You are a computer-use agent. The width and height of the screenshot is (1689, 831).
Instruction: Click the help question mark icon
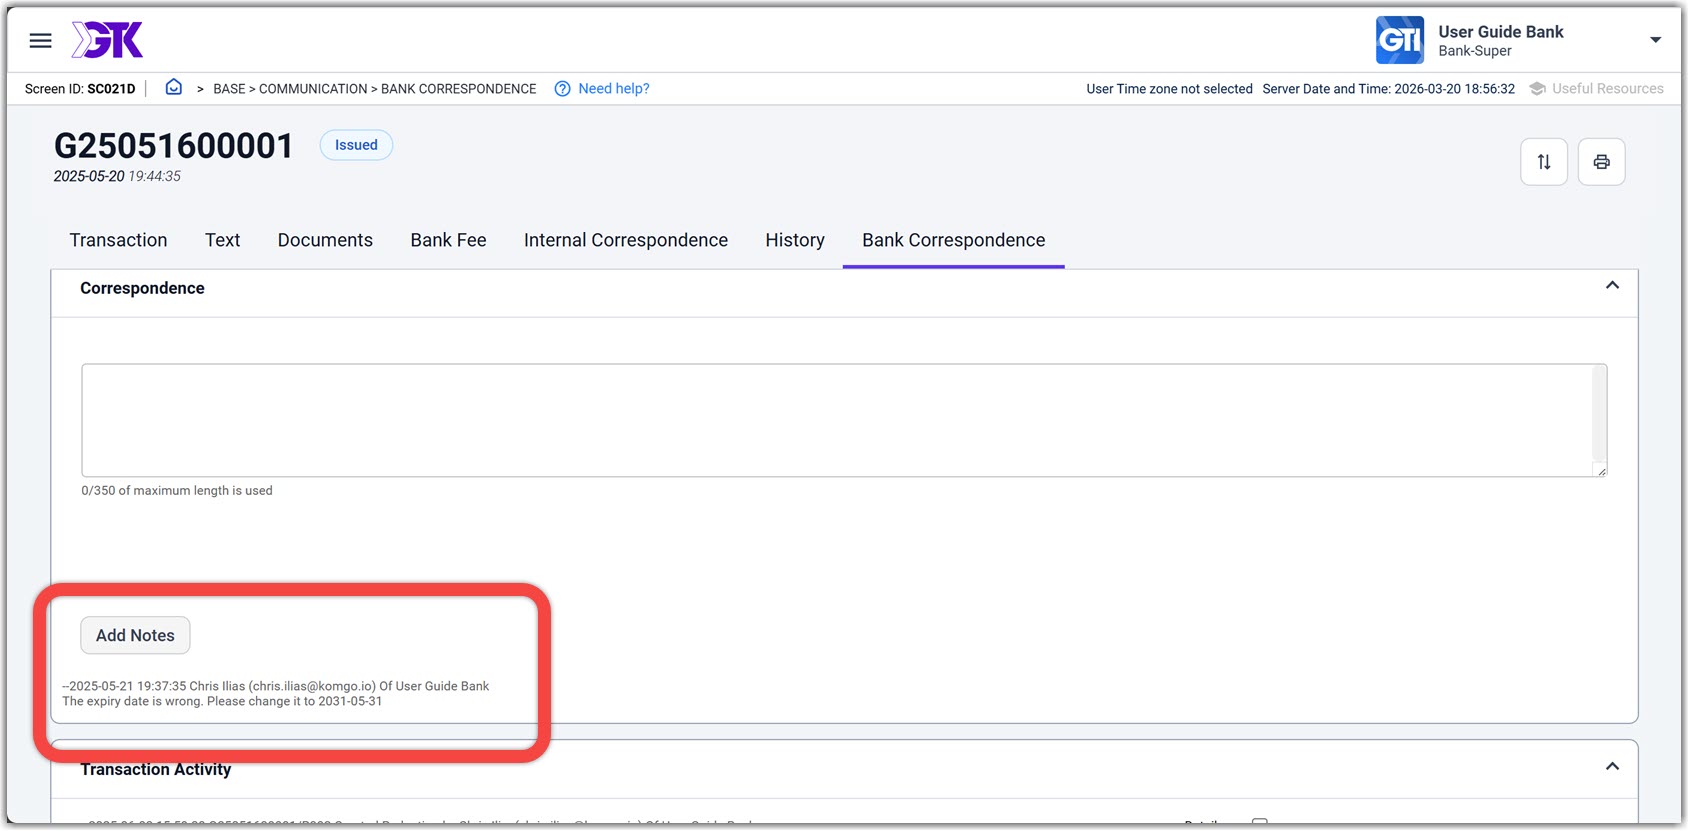(x=562, y=88)
